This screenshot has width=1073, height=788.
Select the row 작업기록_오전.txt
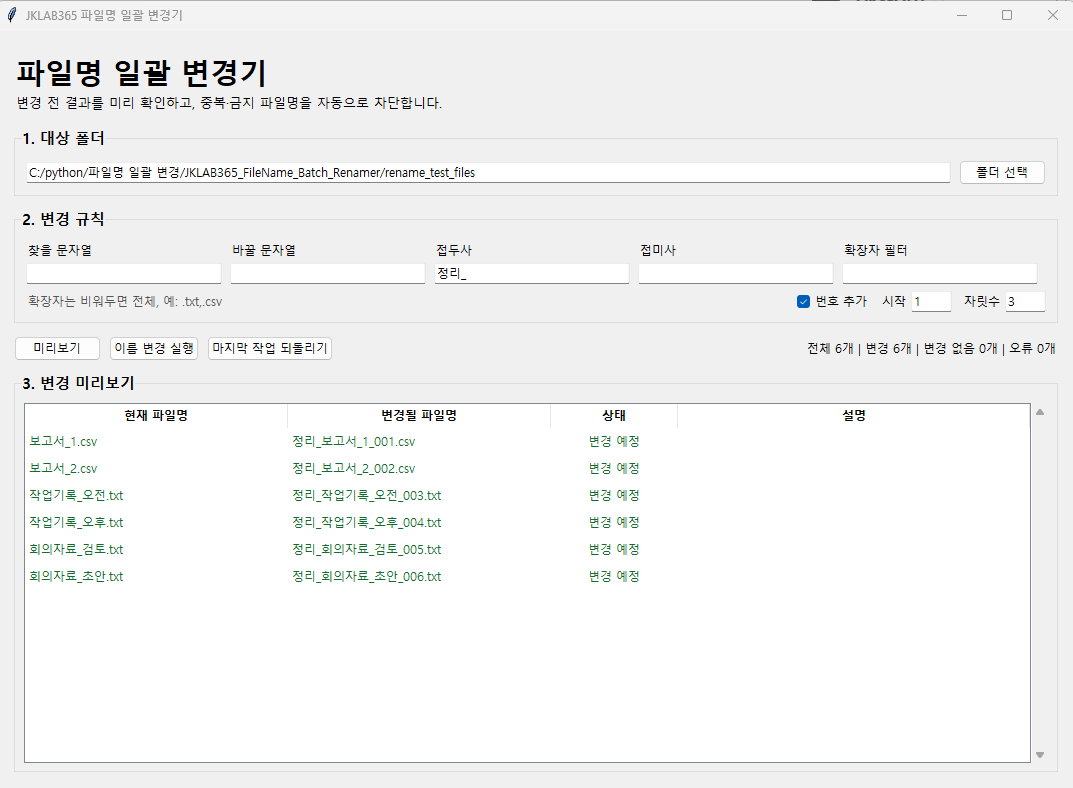(x=527, y=495)
